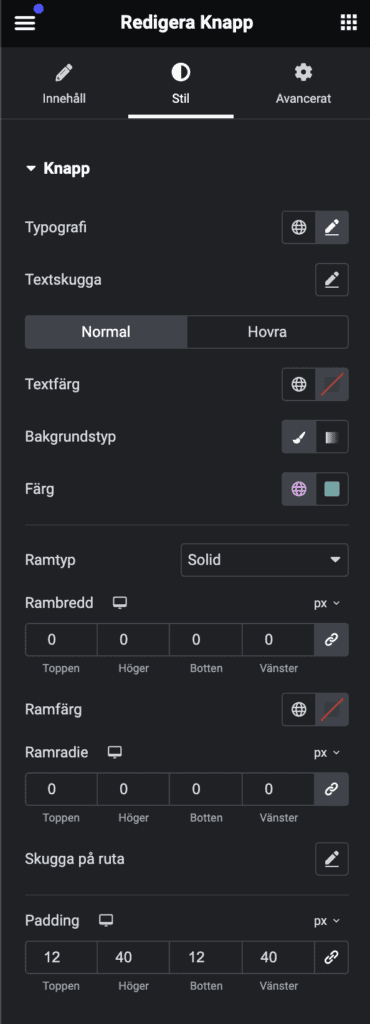370x1024 pixels.
Task: Switch to the Avancerat tab
Action: 303,84
